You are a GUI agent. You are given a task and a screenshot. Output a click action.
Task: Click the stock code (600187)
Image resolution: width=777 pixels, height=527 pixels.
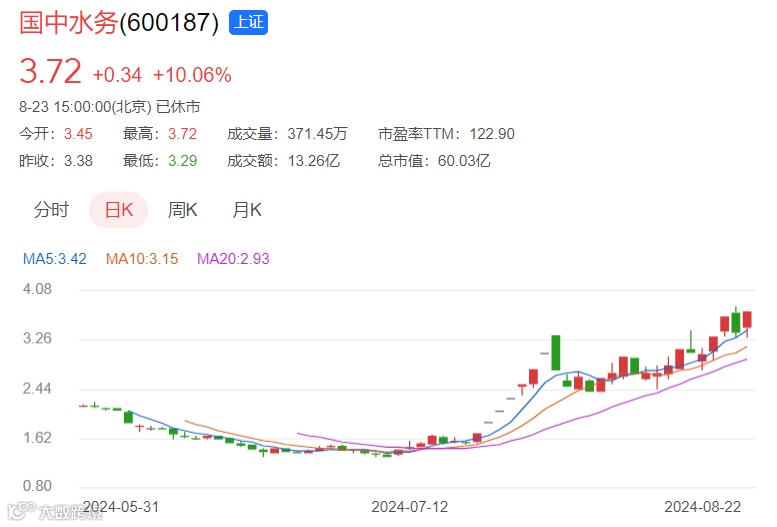coord(169,23)
